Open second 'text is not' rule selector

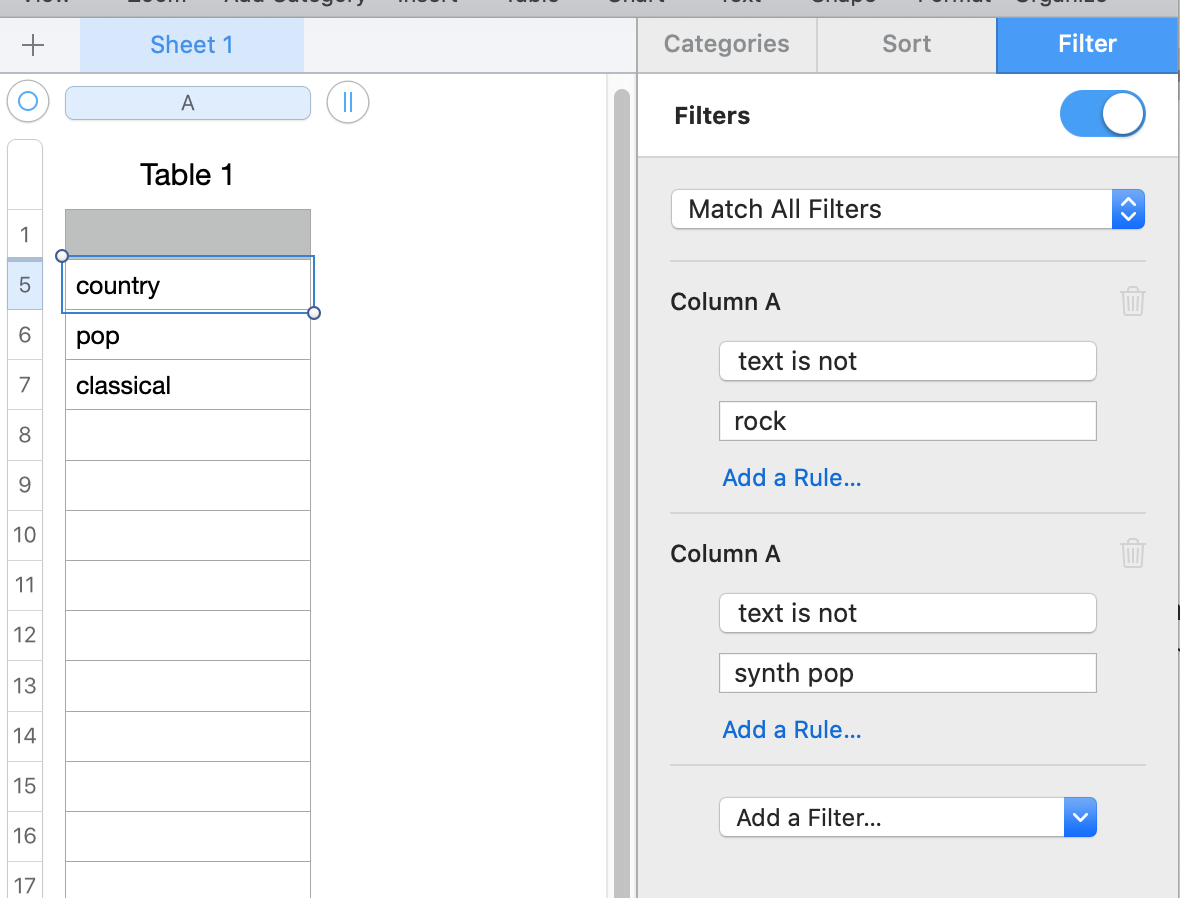907,613
